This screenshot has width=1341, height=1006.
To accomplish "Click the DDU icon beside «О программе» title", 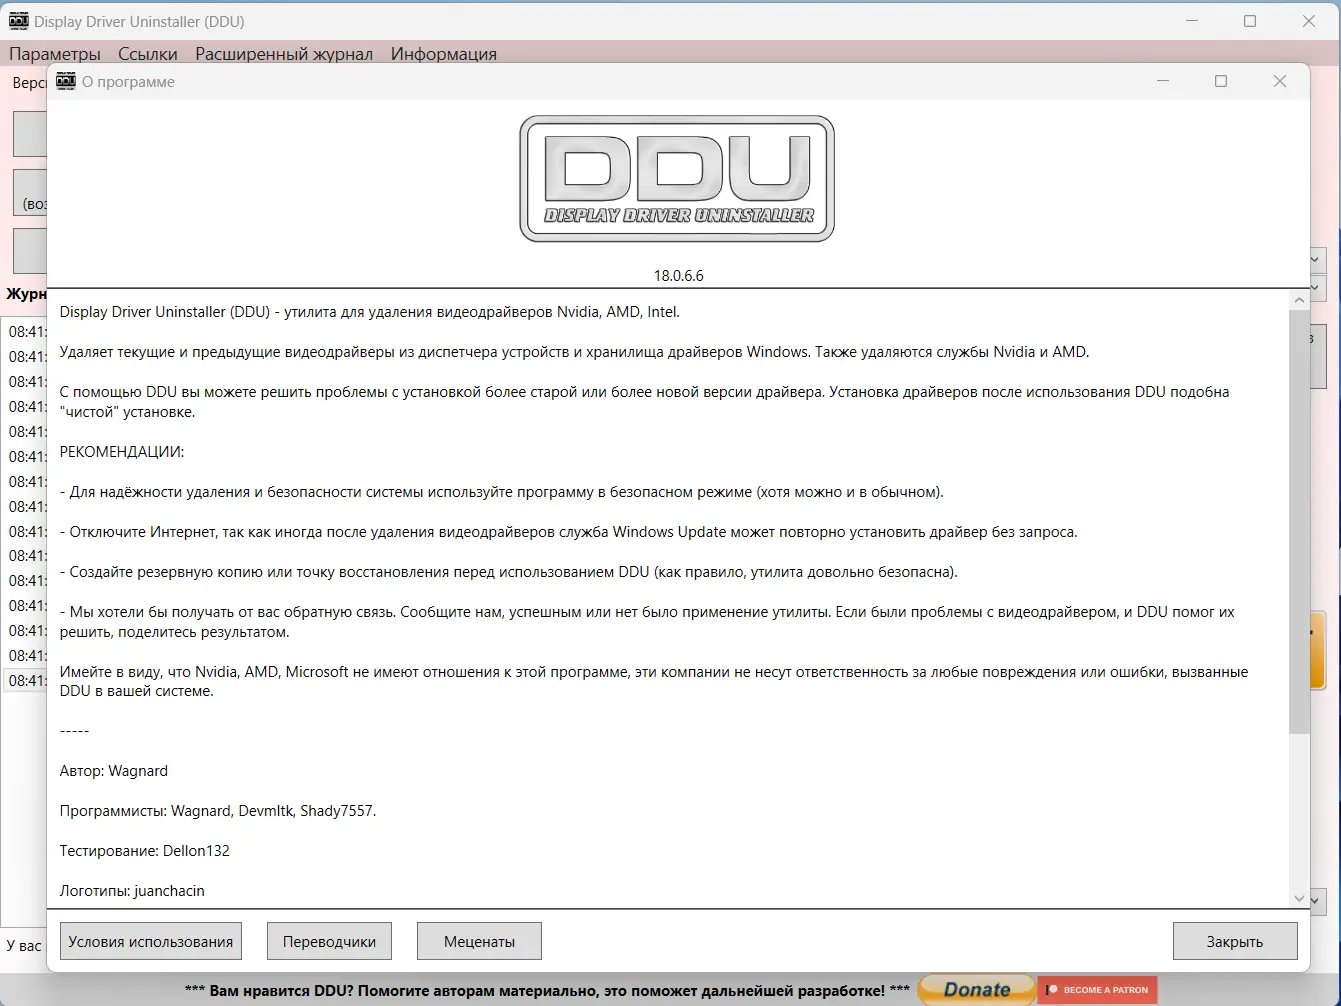I will 65,81.
